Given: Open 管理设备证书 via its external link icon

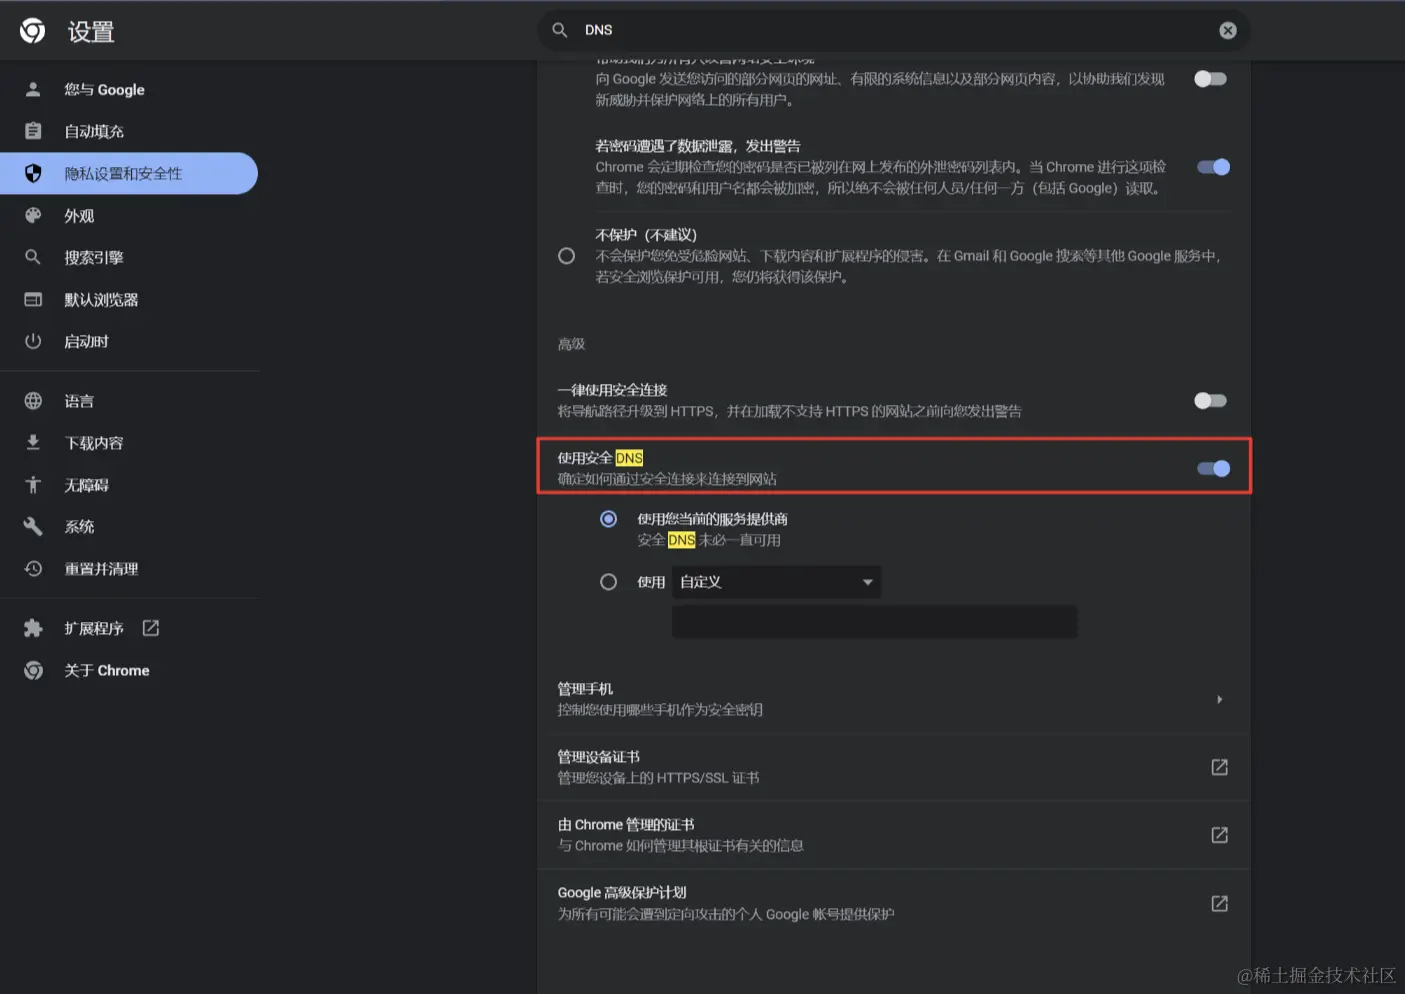Looking at the screenshot, I should click(1219, 767).
